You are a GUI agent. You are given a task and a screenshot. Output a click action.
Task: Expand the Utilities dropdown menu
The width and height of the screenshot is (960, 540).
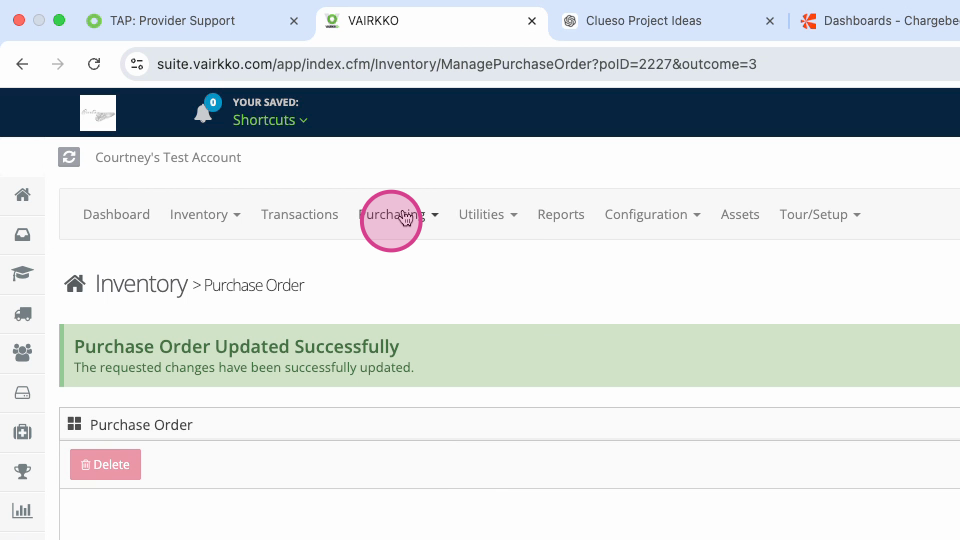coord(488,214)
